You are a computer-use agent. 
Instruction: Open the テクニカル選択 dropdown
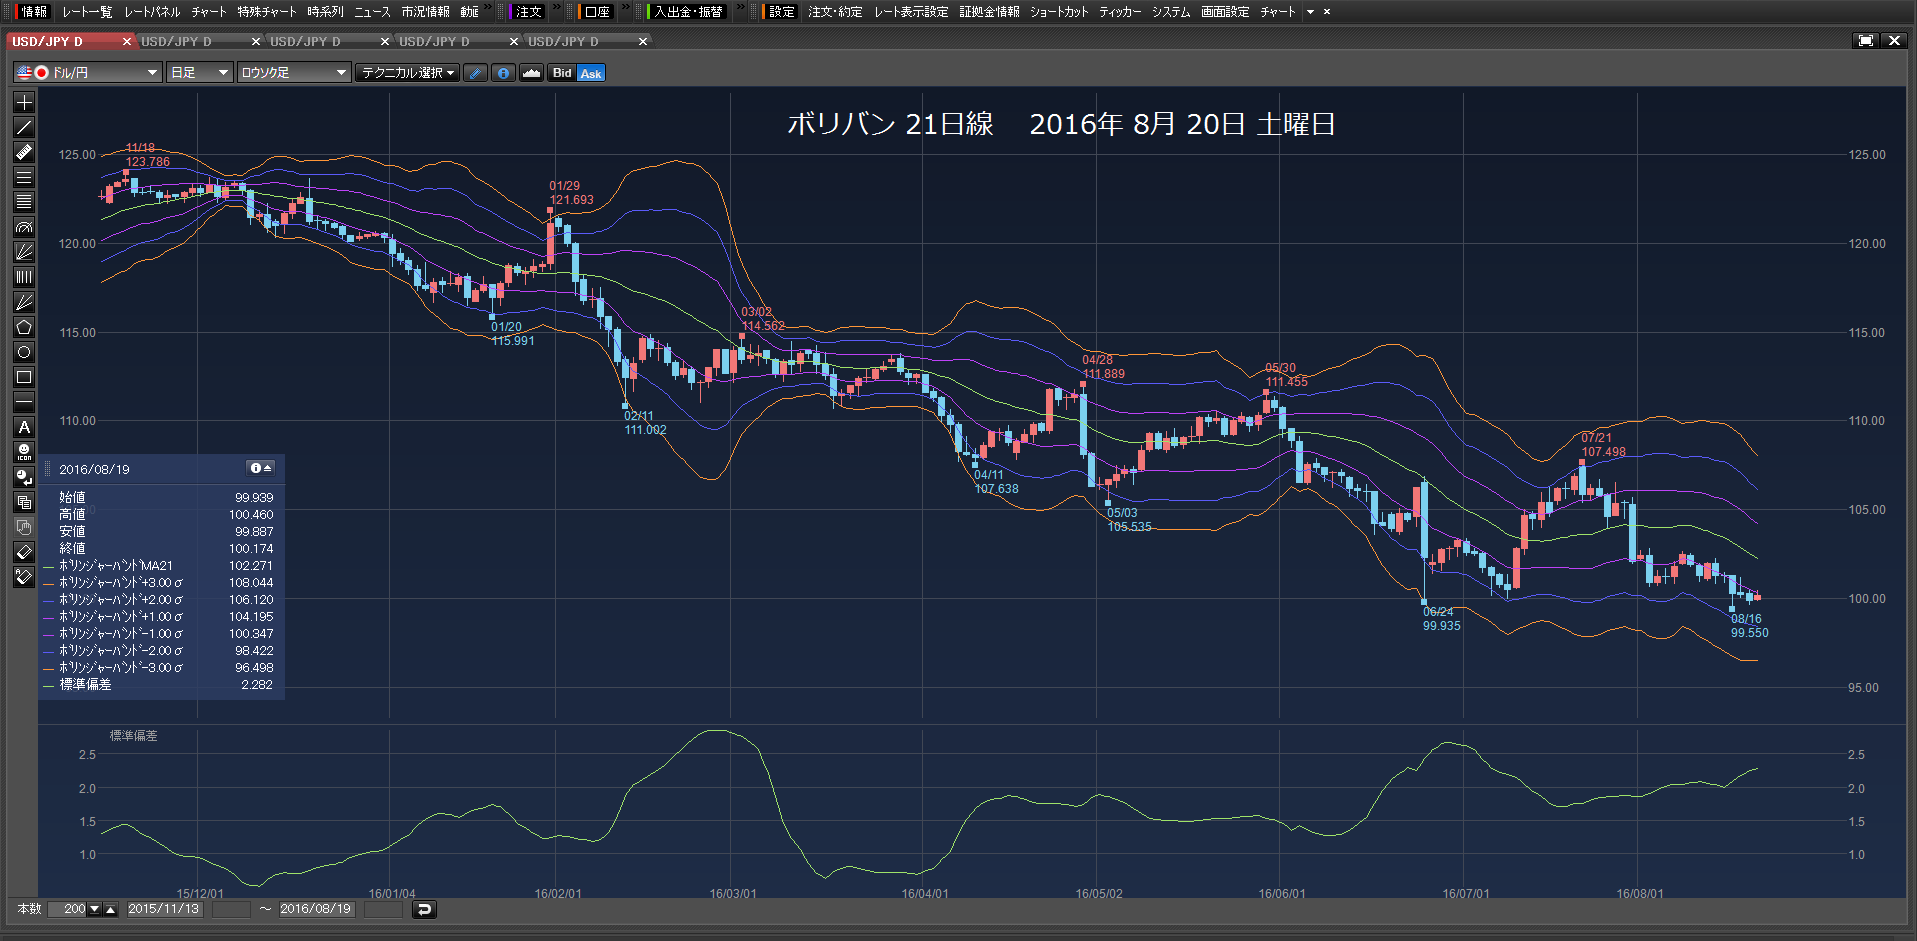click(408, 73)
